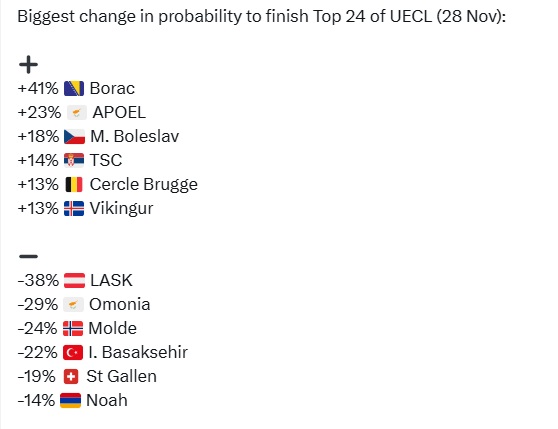Click the Belgian flag beside Cercle Brugge

[x=74, y=185]
